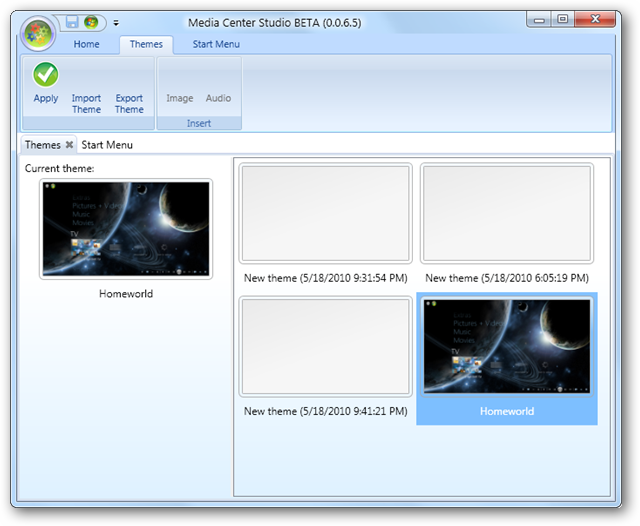Maximize the Media Center Studio window

(x=563, y=19)
